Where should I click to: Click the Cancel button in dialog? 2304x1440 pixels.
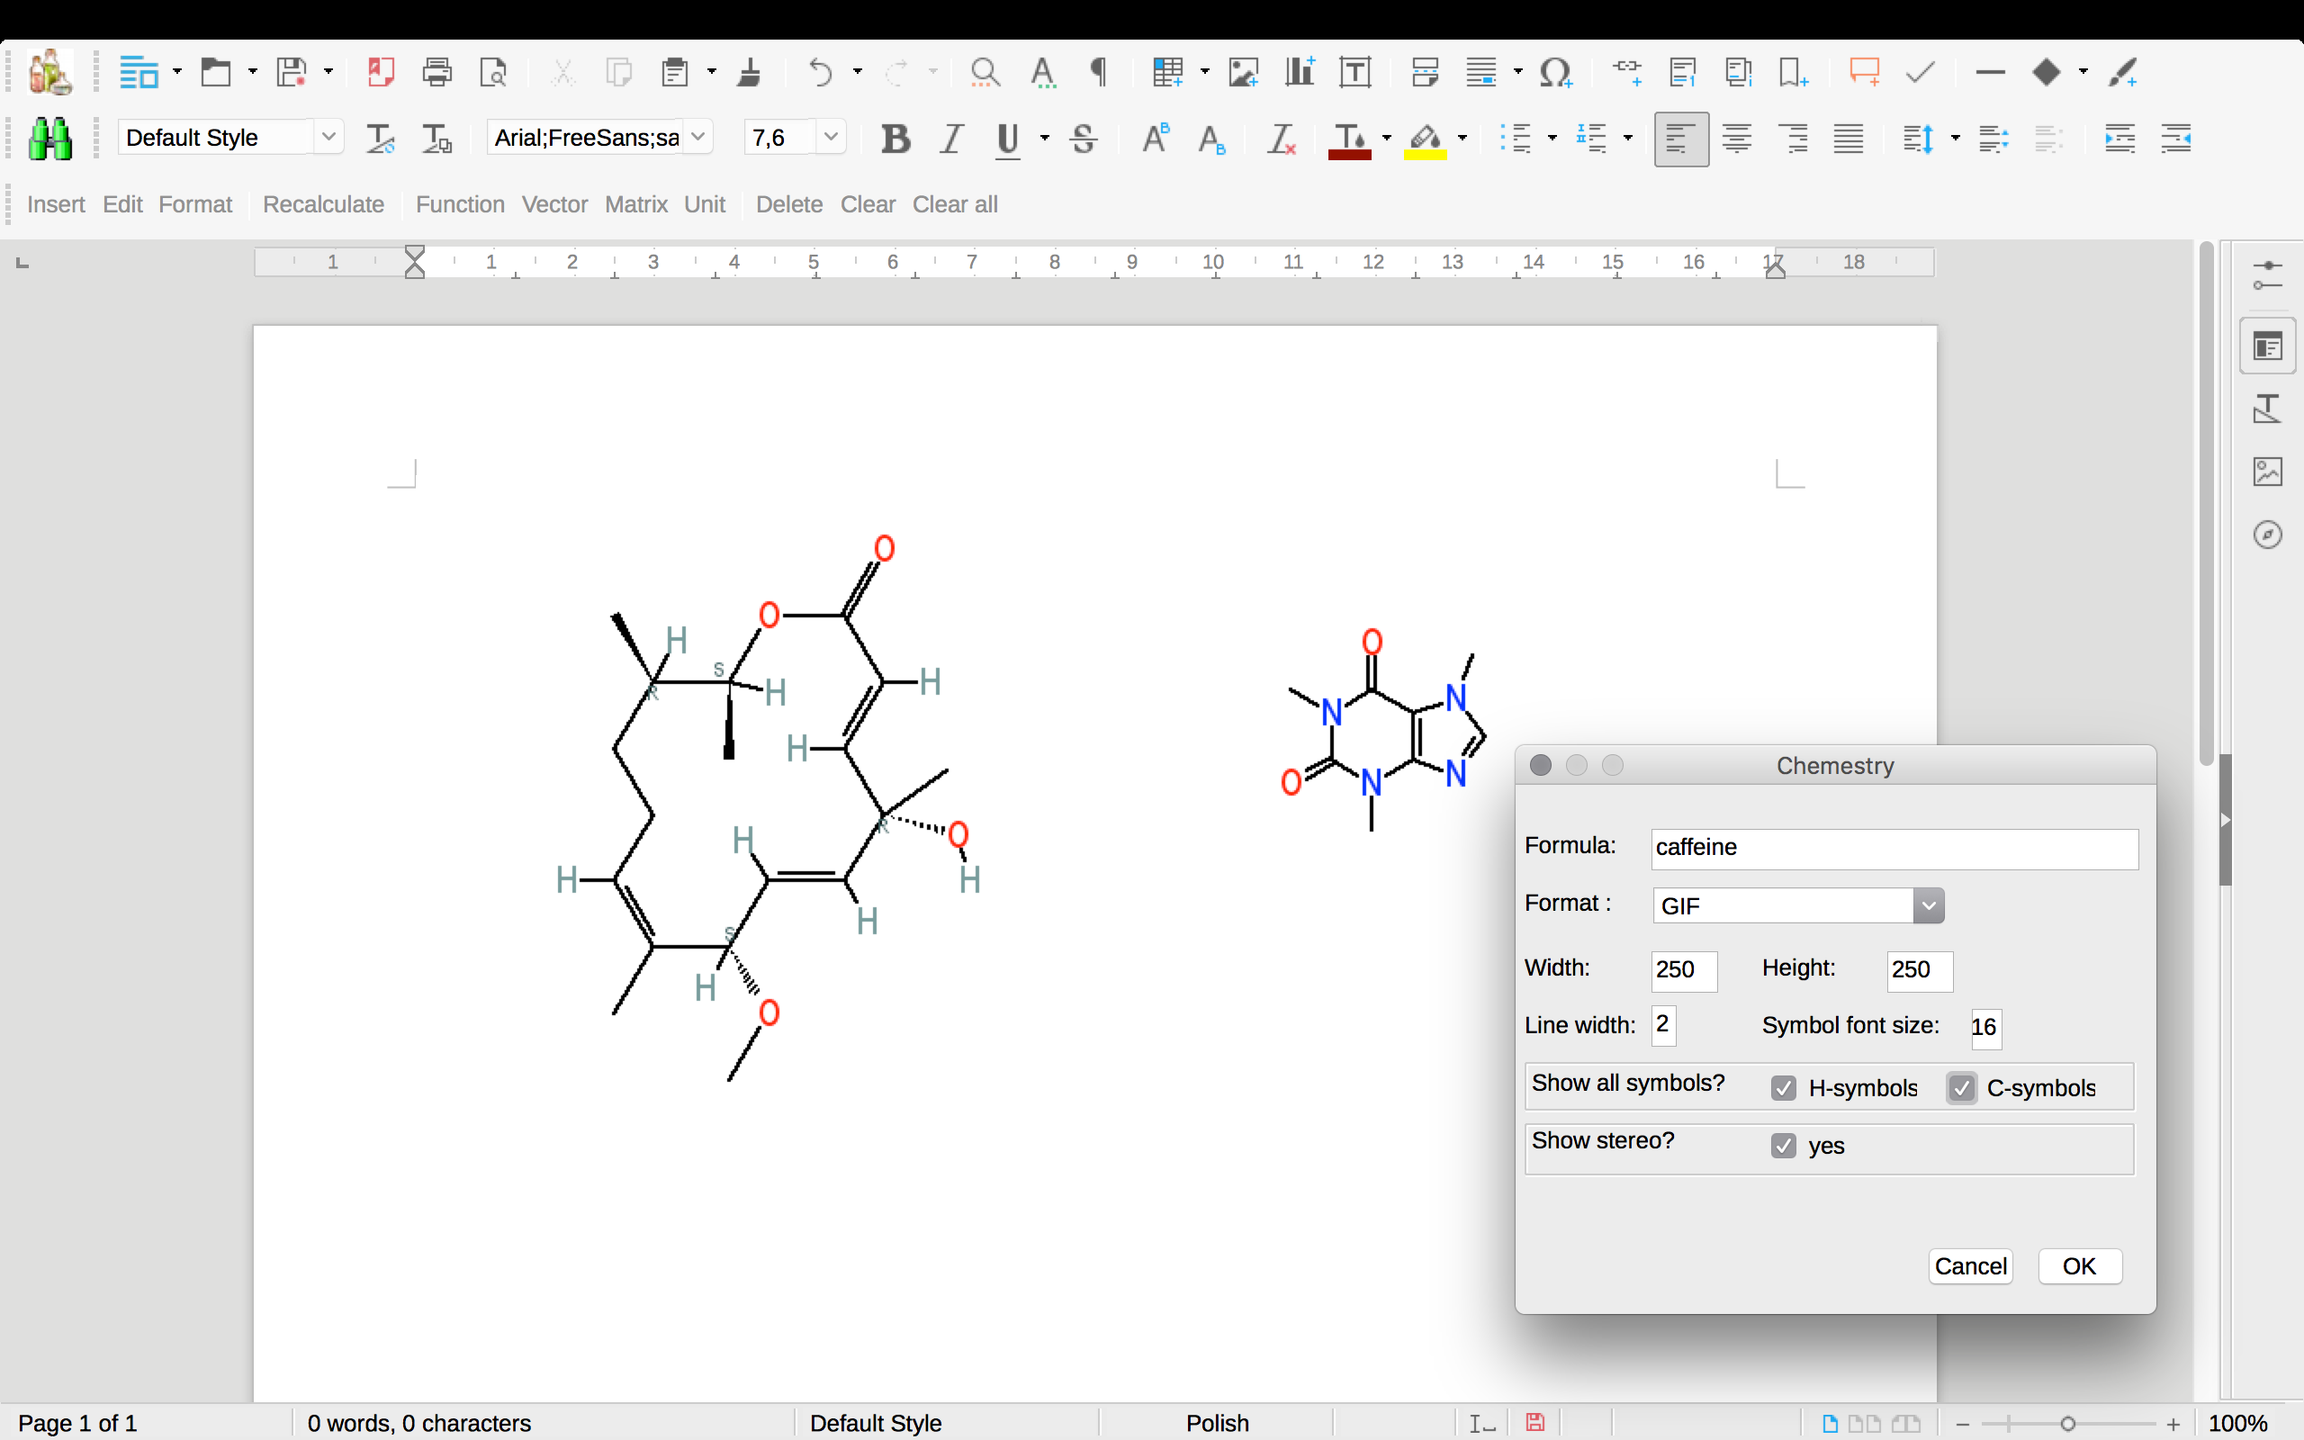[x=1970, y=1267]
